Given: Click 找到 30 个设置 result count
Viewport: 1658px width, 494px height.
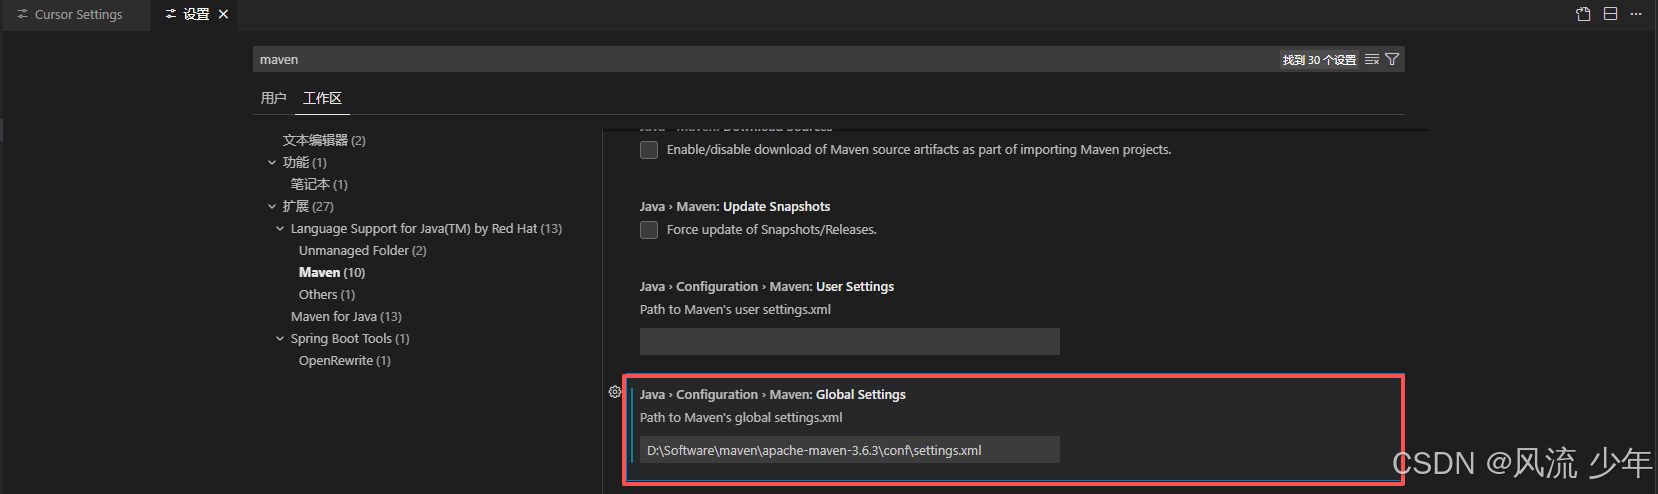Looking at the screenshot, I should [1319, 60].
